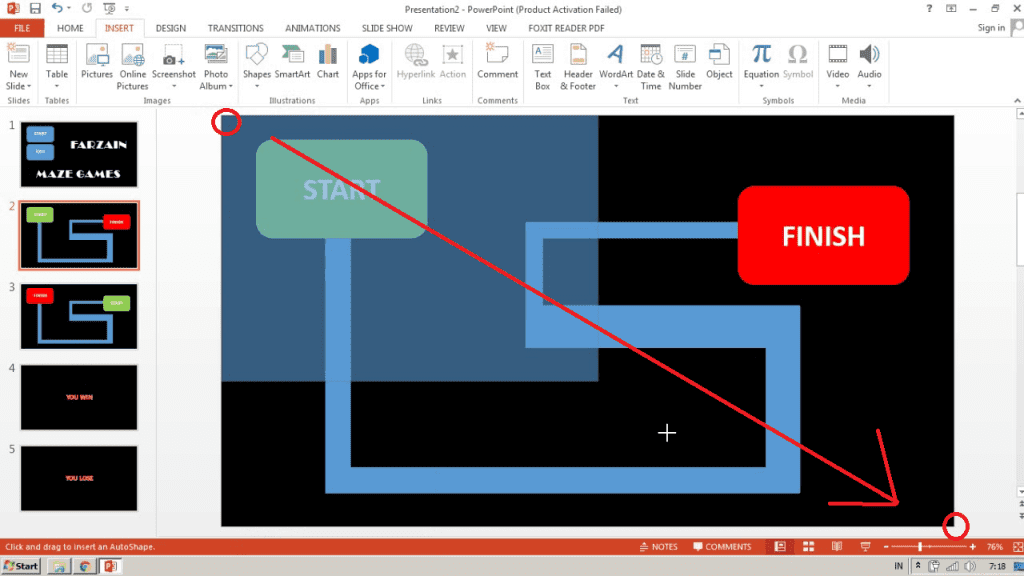Viewport: 1024px width, 576px height.
Task: Toggle the Comments pane in status bar
Action: click(x=720, y=547)
